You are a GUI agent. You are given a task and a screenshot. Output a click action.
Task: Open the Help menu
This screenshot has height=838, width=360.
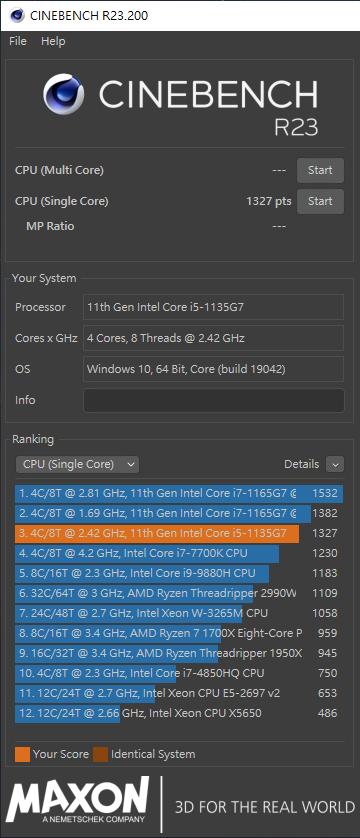pos(53,41)
